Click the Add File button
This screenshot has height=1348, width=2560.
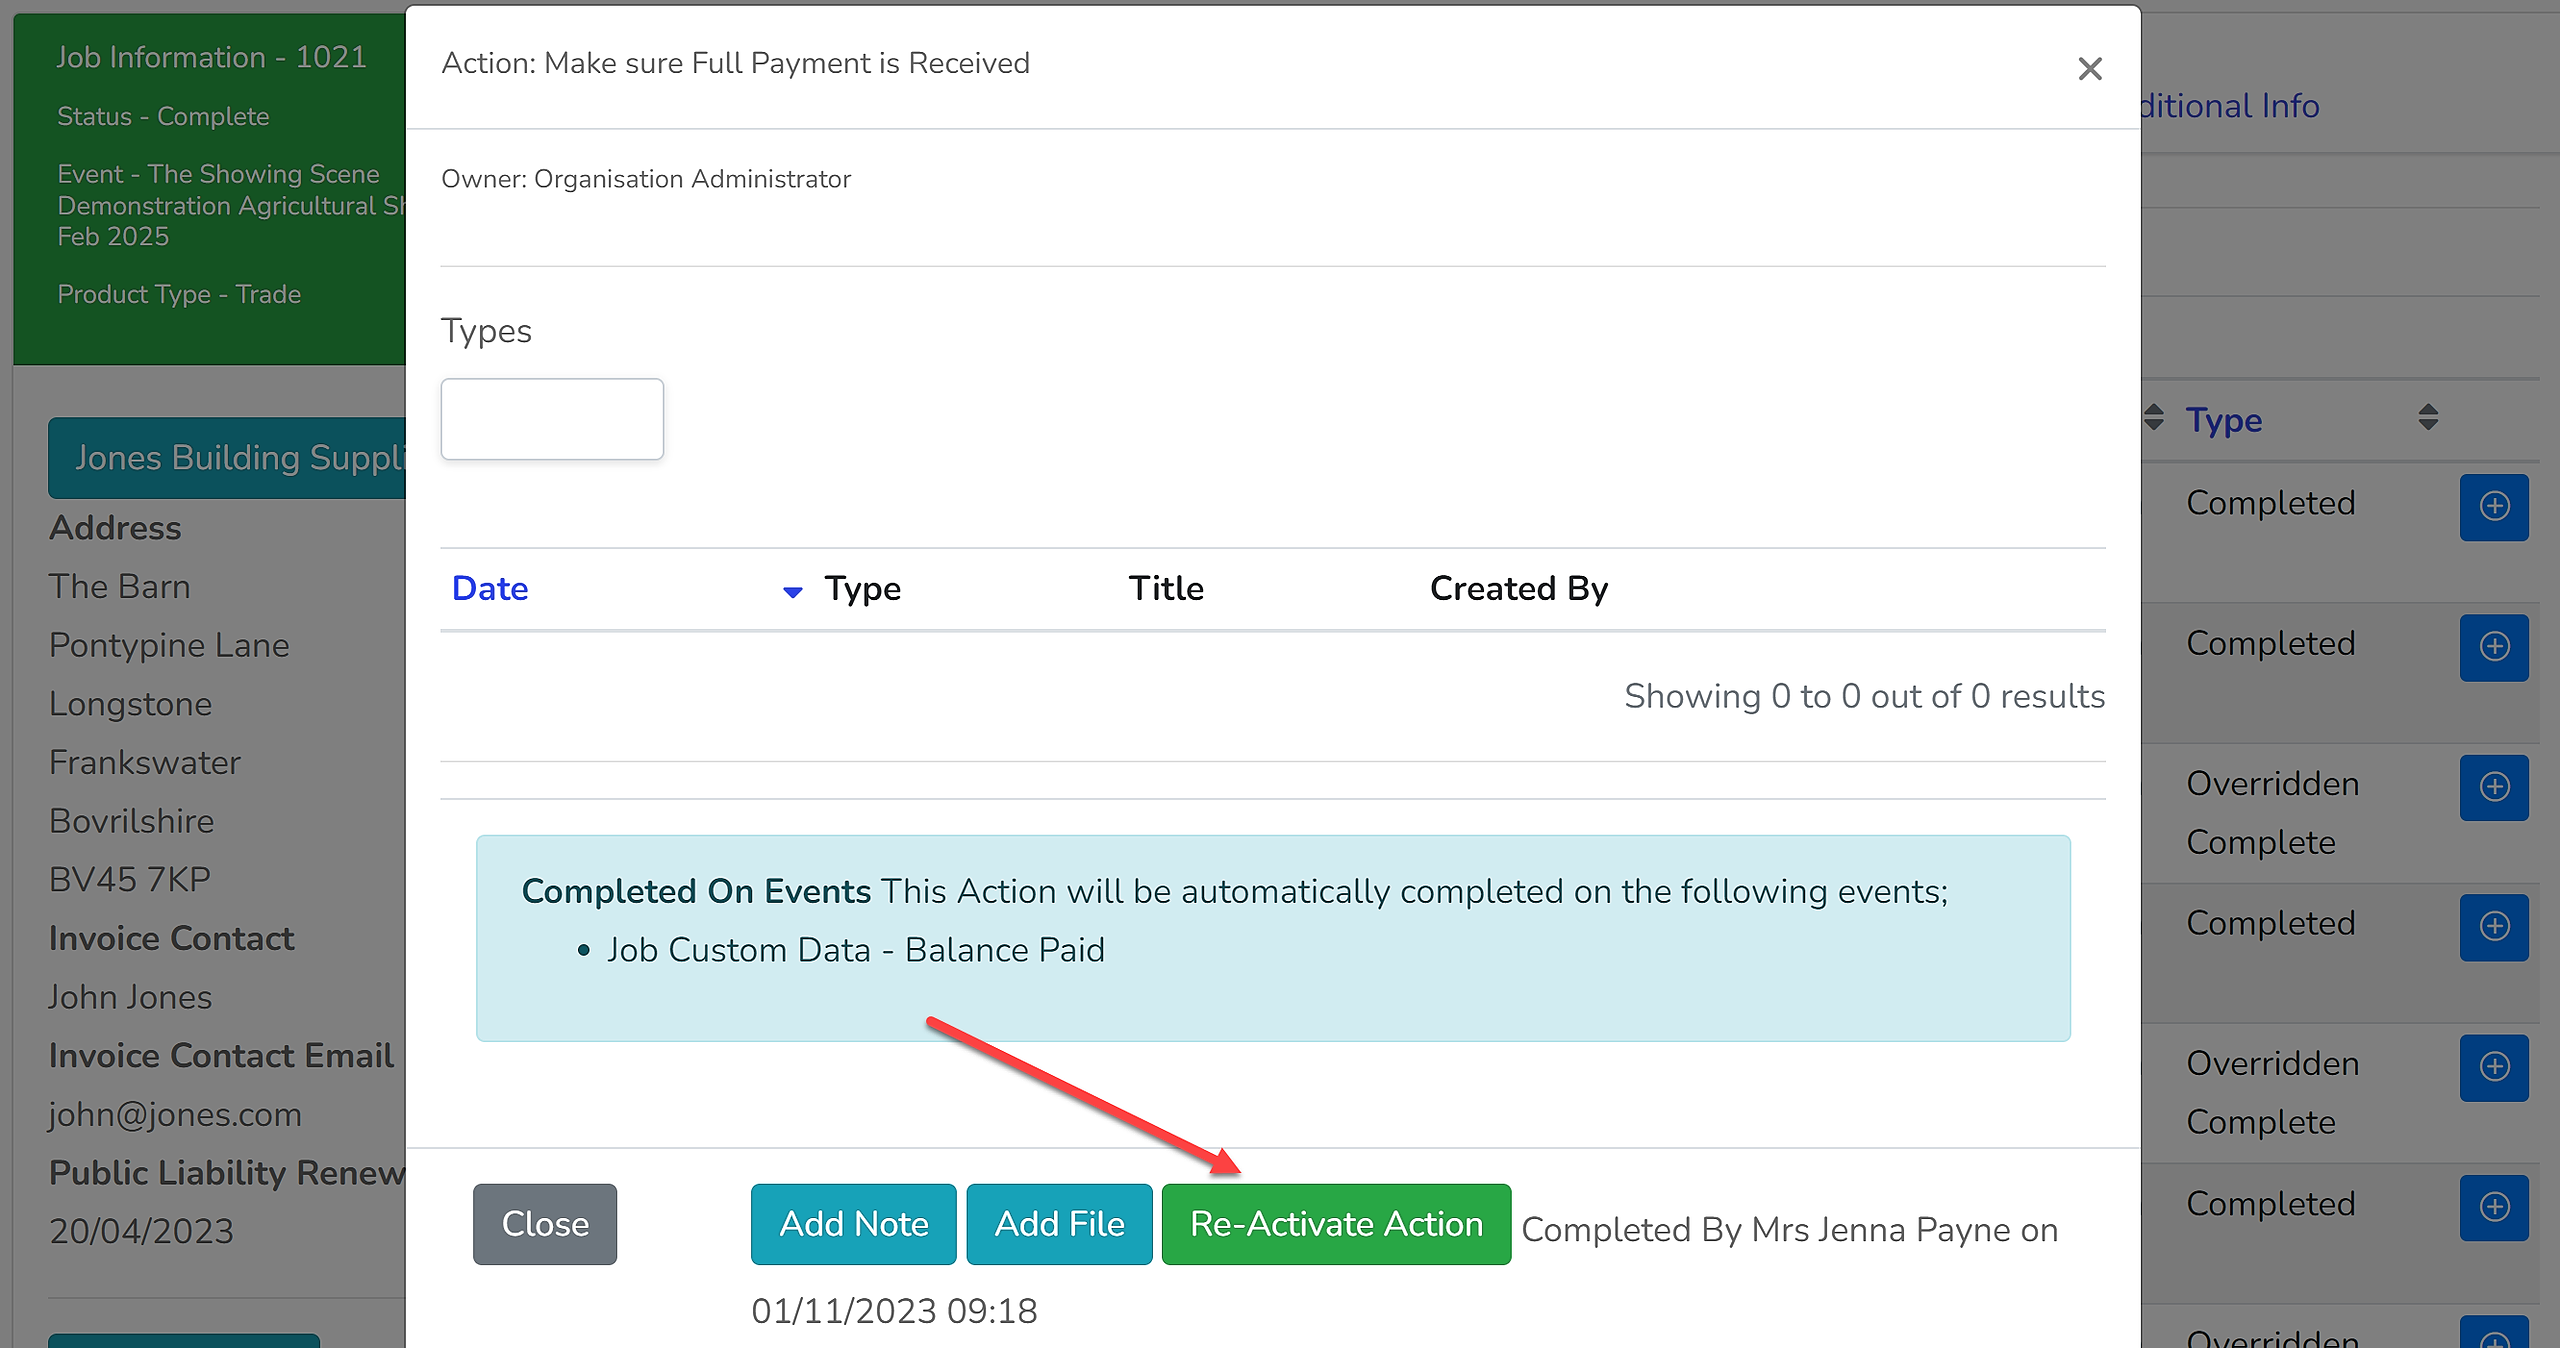(1059, 1224)
